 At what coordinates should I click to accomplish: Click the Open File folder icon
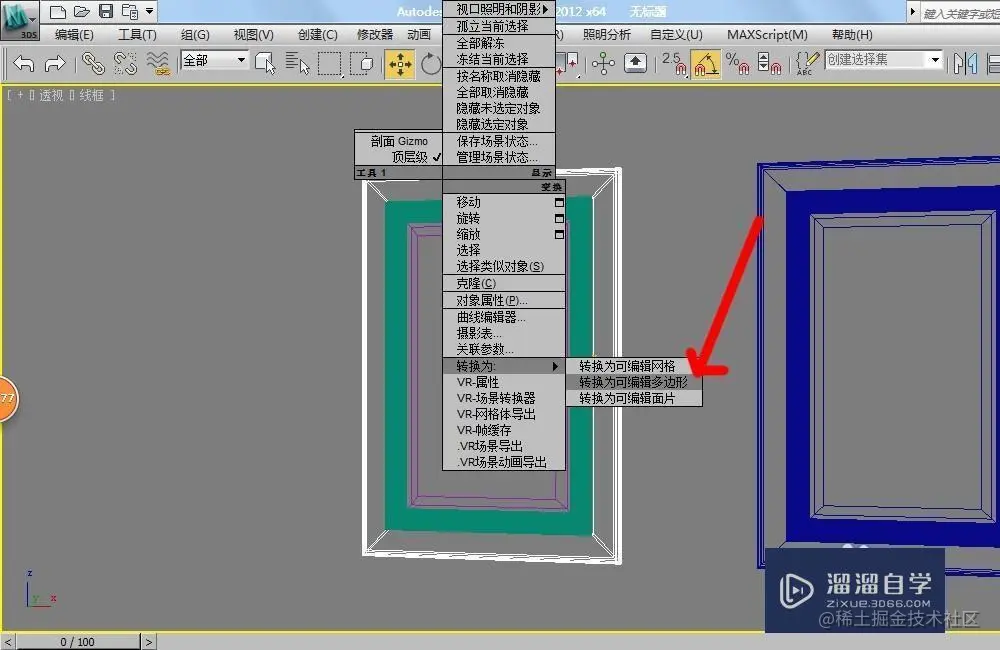pyautogui.click(x=82, y=11)
